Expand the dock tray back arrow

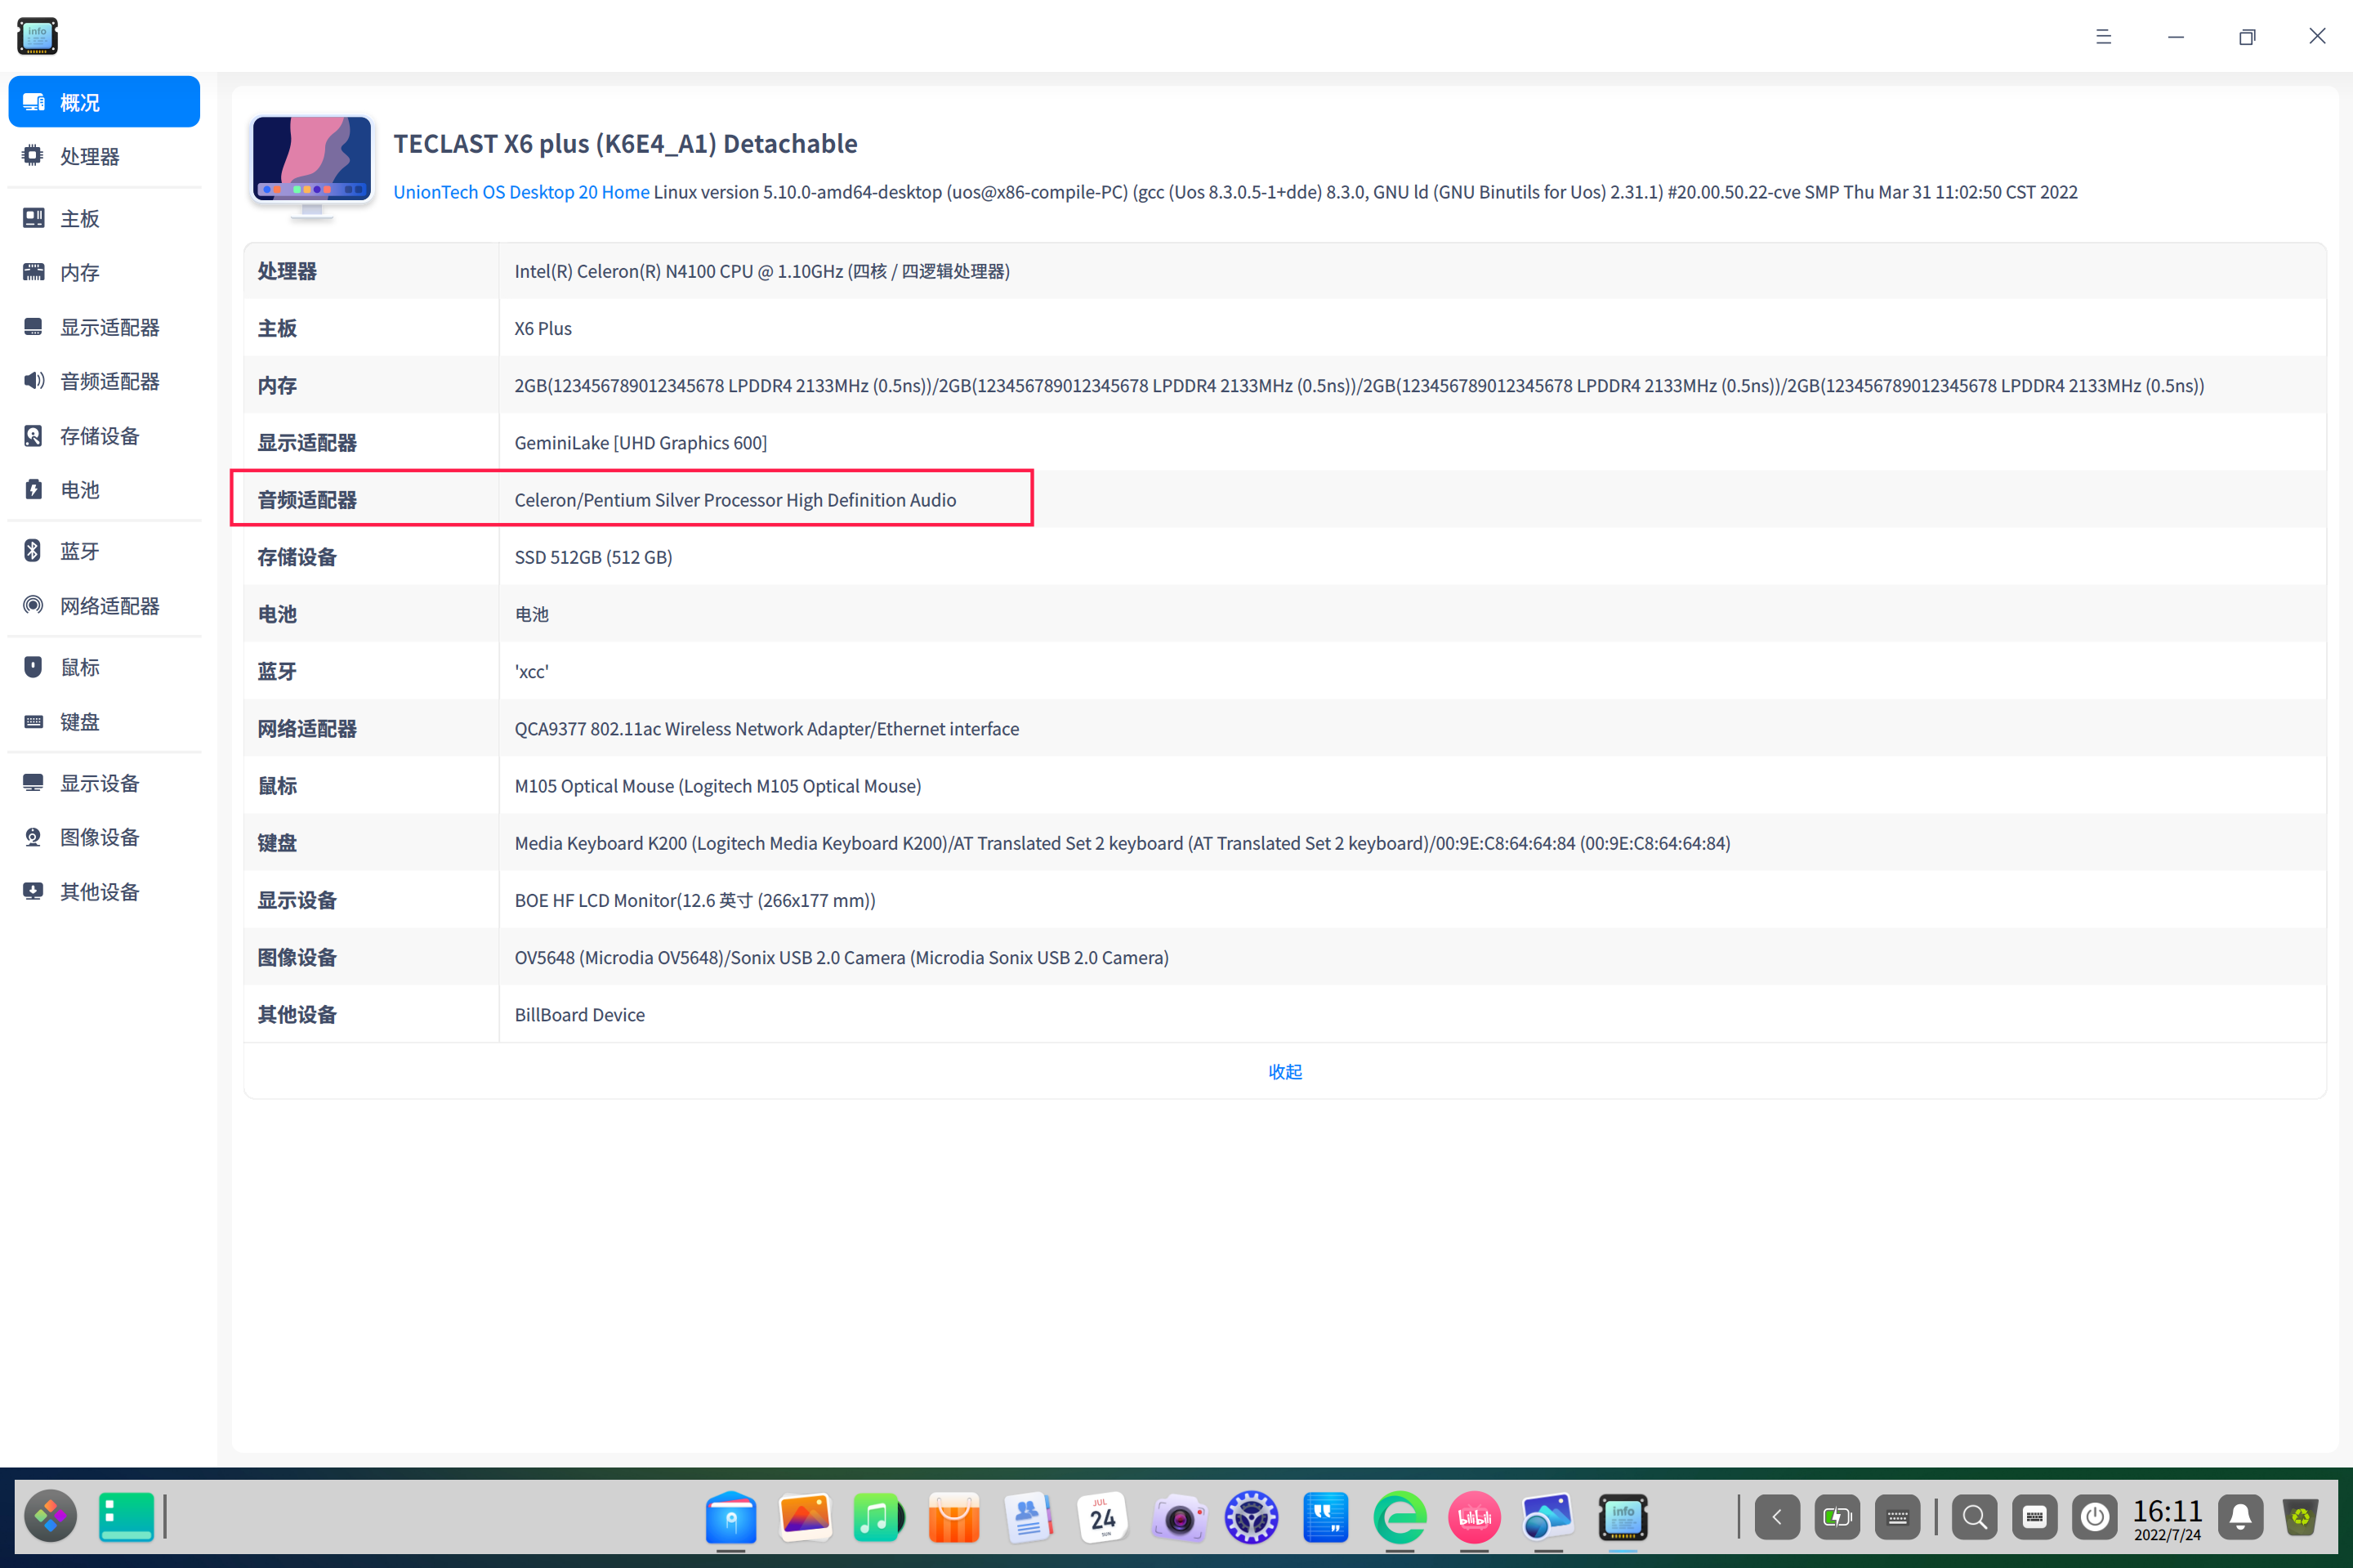tap(1776, 1517)
